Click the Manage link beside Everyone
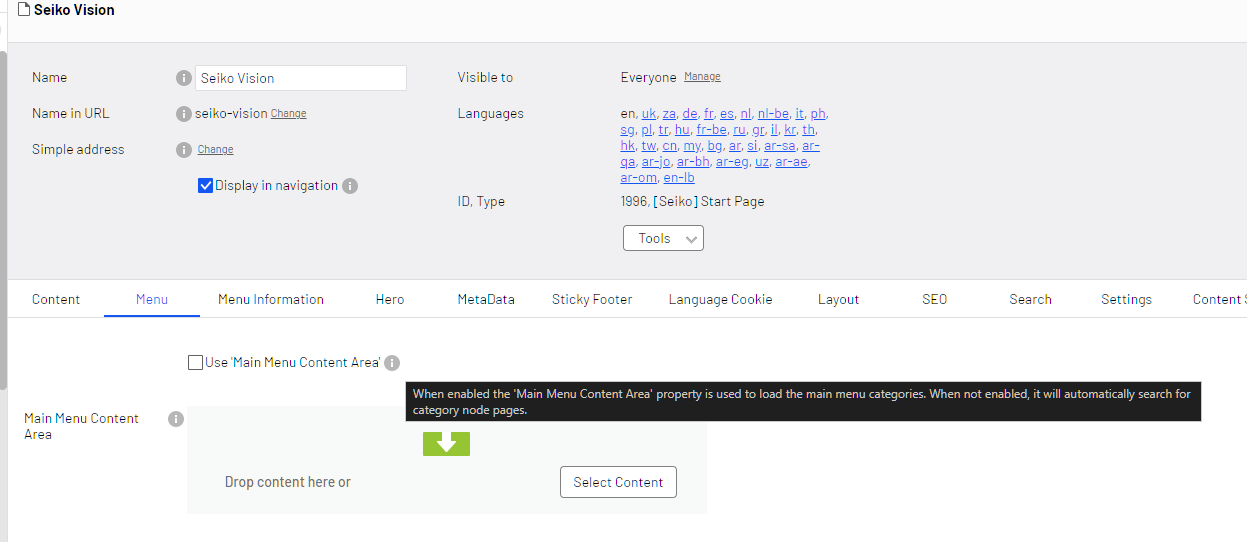This screenshot has width=1247, height=542. click(702, 77)
